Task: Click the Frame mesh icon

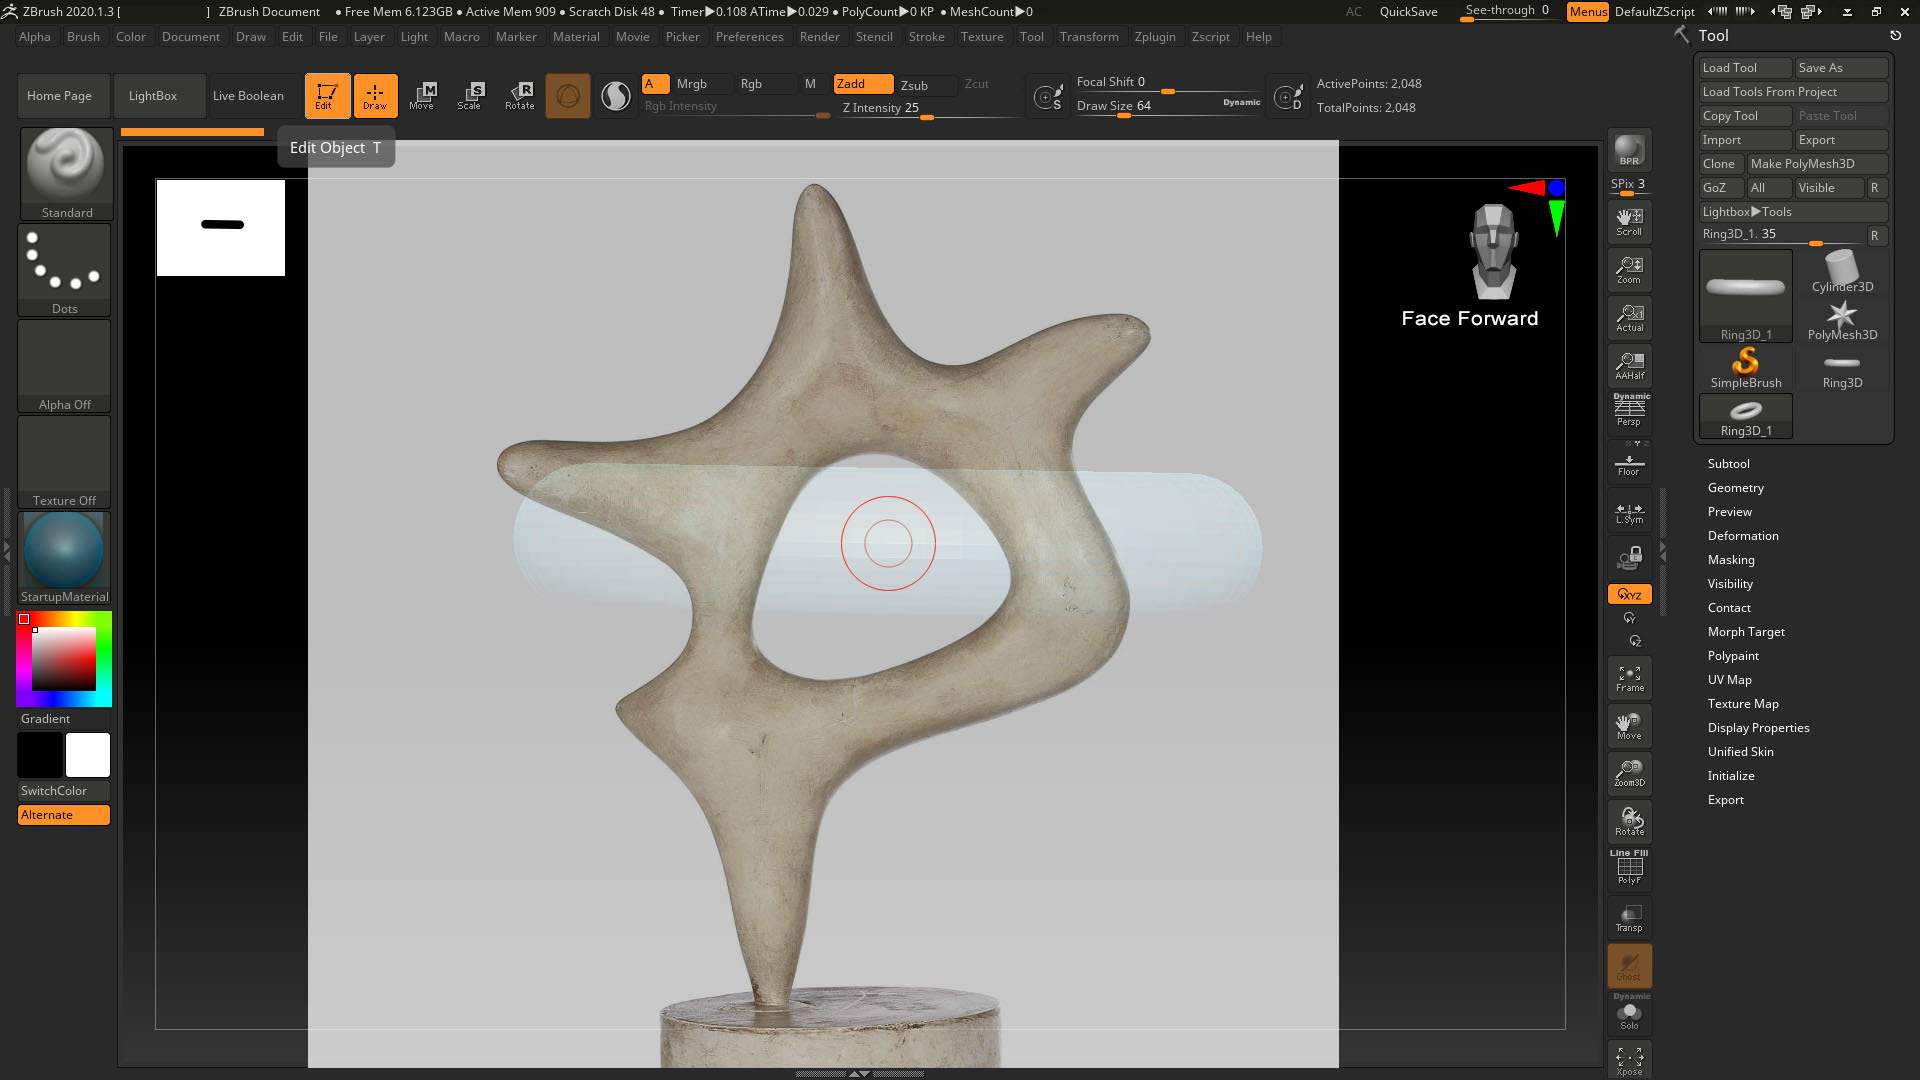Action: pyautogui.click(x=1629, y=678)
